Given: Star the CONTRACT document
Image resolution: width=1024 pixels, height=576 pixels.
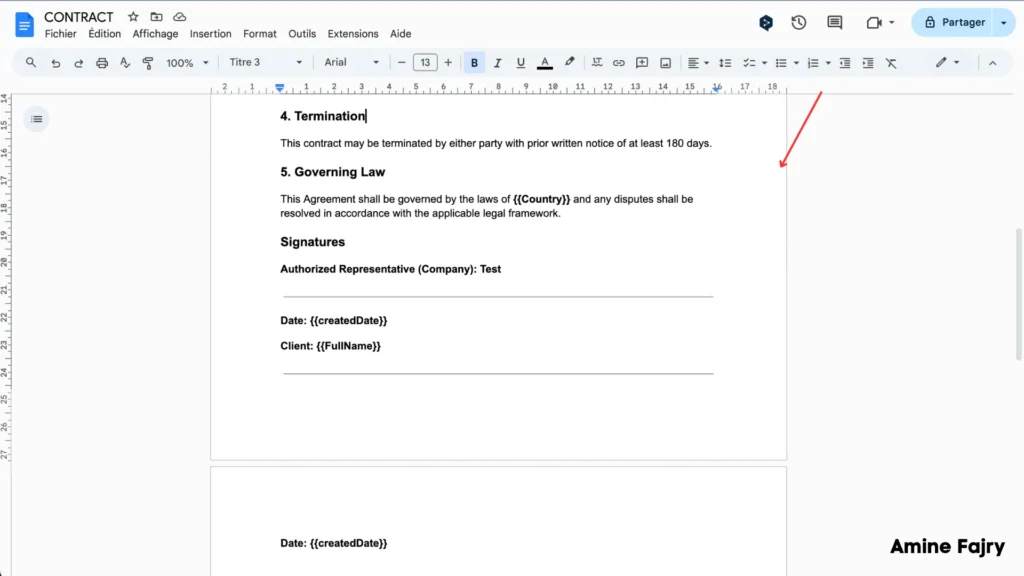Looking at the screenshot, I should (133, 17).
